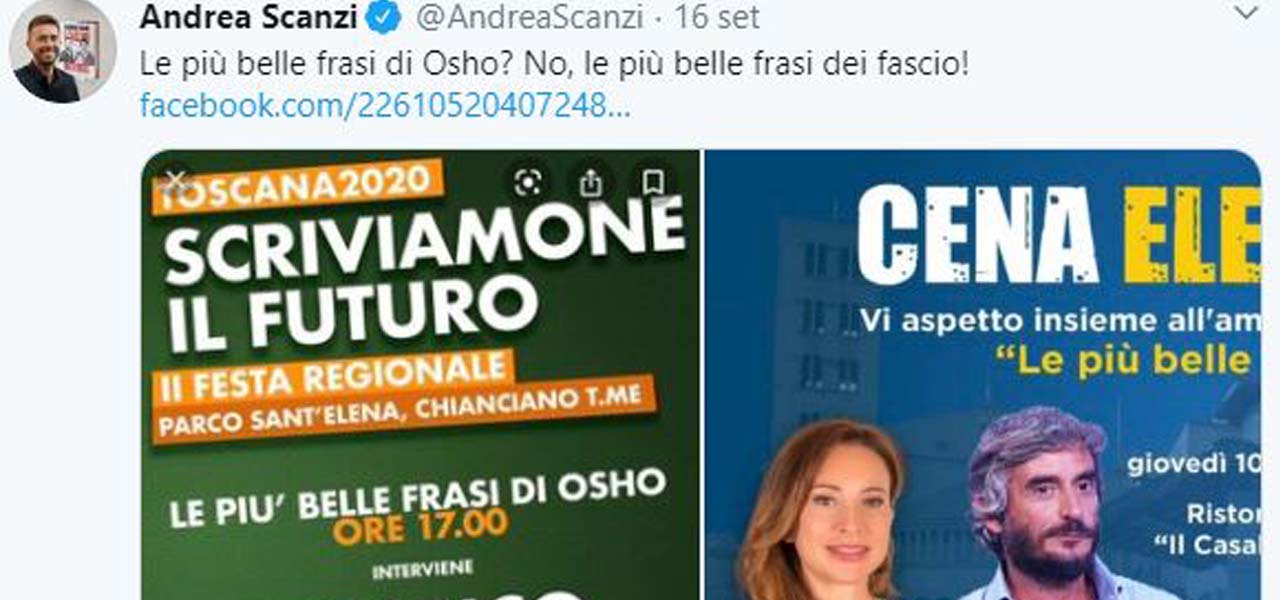Click the bookmark save icon on the poster
The width and height of the screenshot is (1280, 600).
point(653,182)
